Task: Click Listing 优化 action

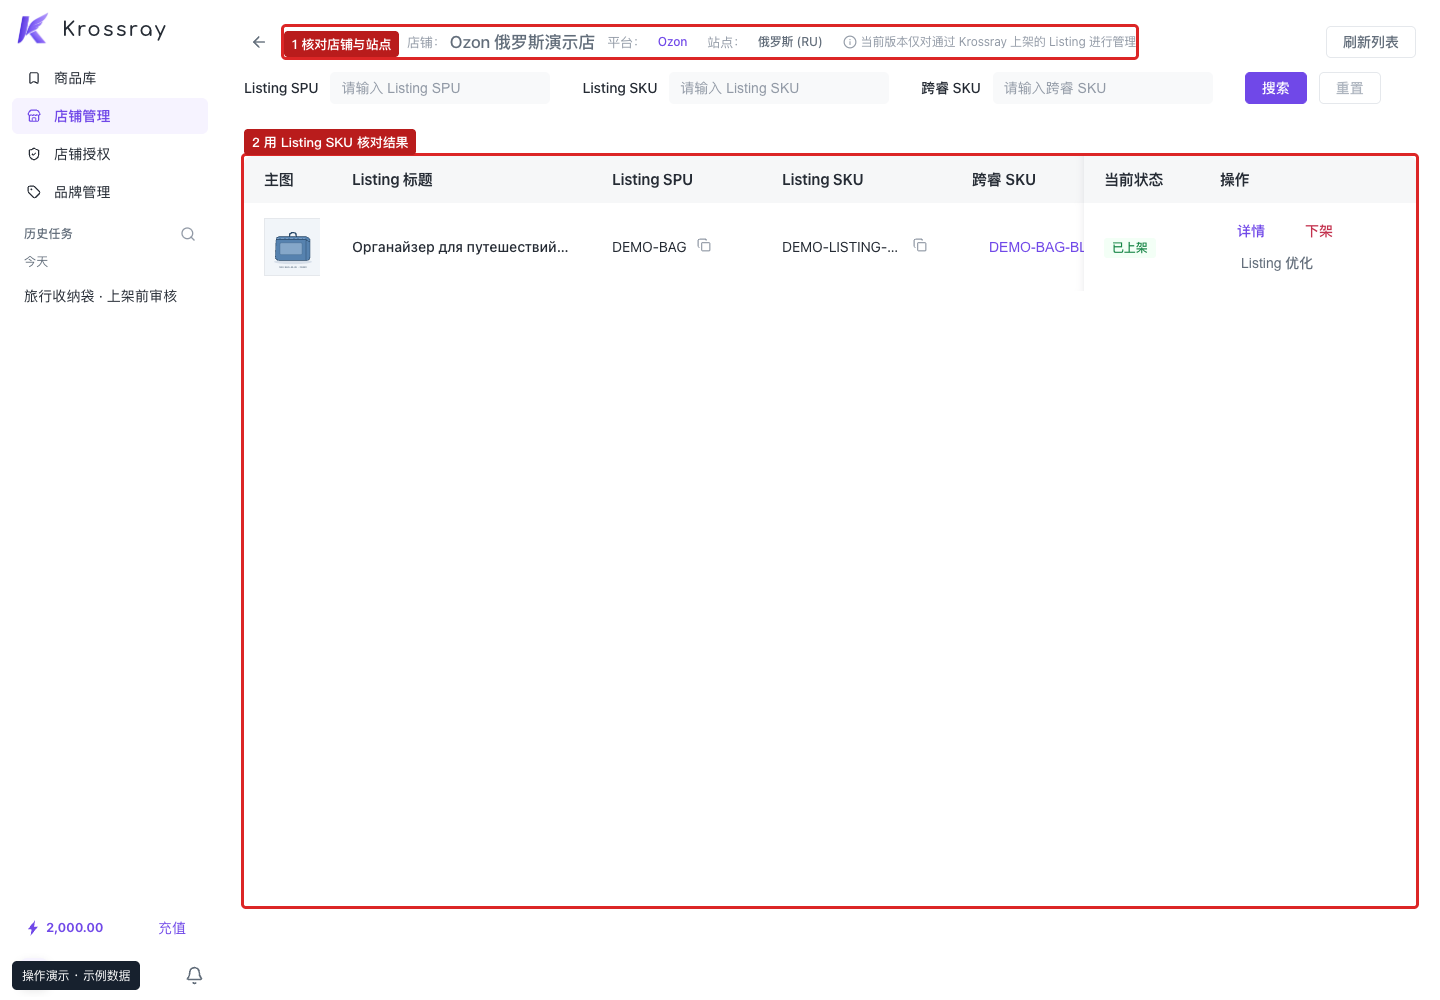Action: pos(1277,263)
